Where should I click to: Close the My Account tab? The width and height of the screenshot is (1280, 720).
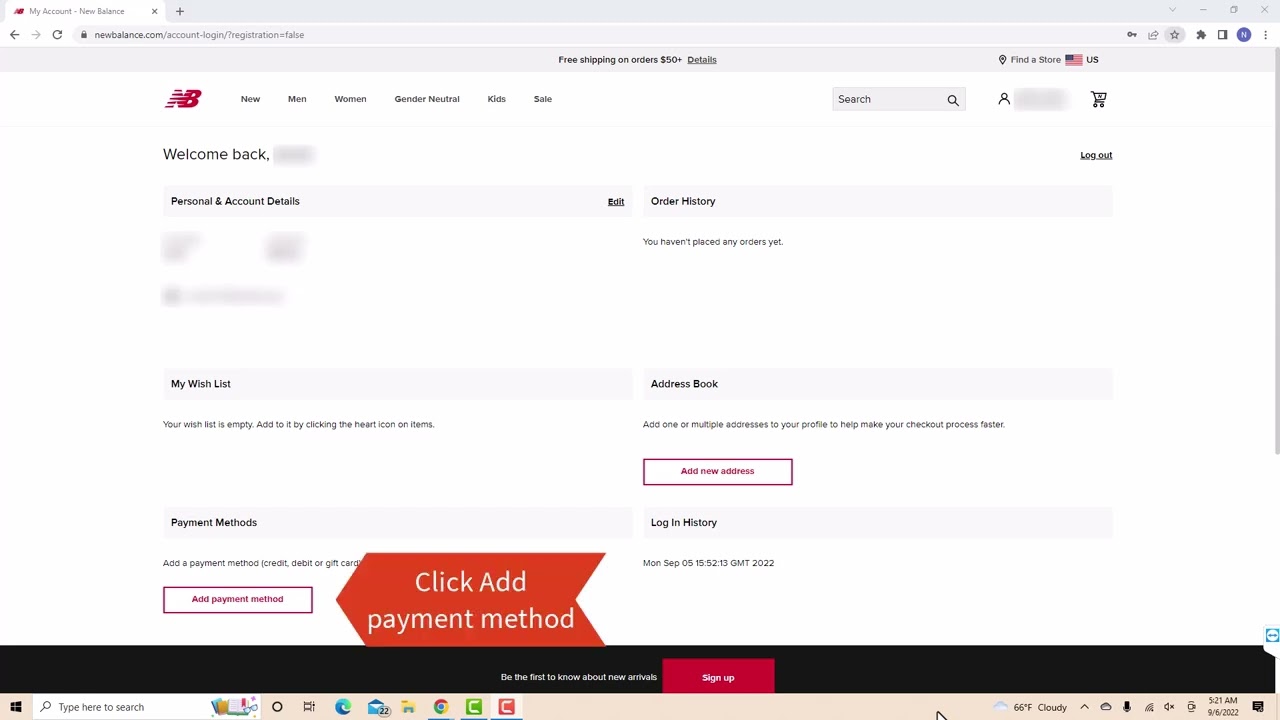154,11
